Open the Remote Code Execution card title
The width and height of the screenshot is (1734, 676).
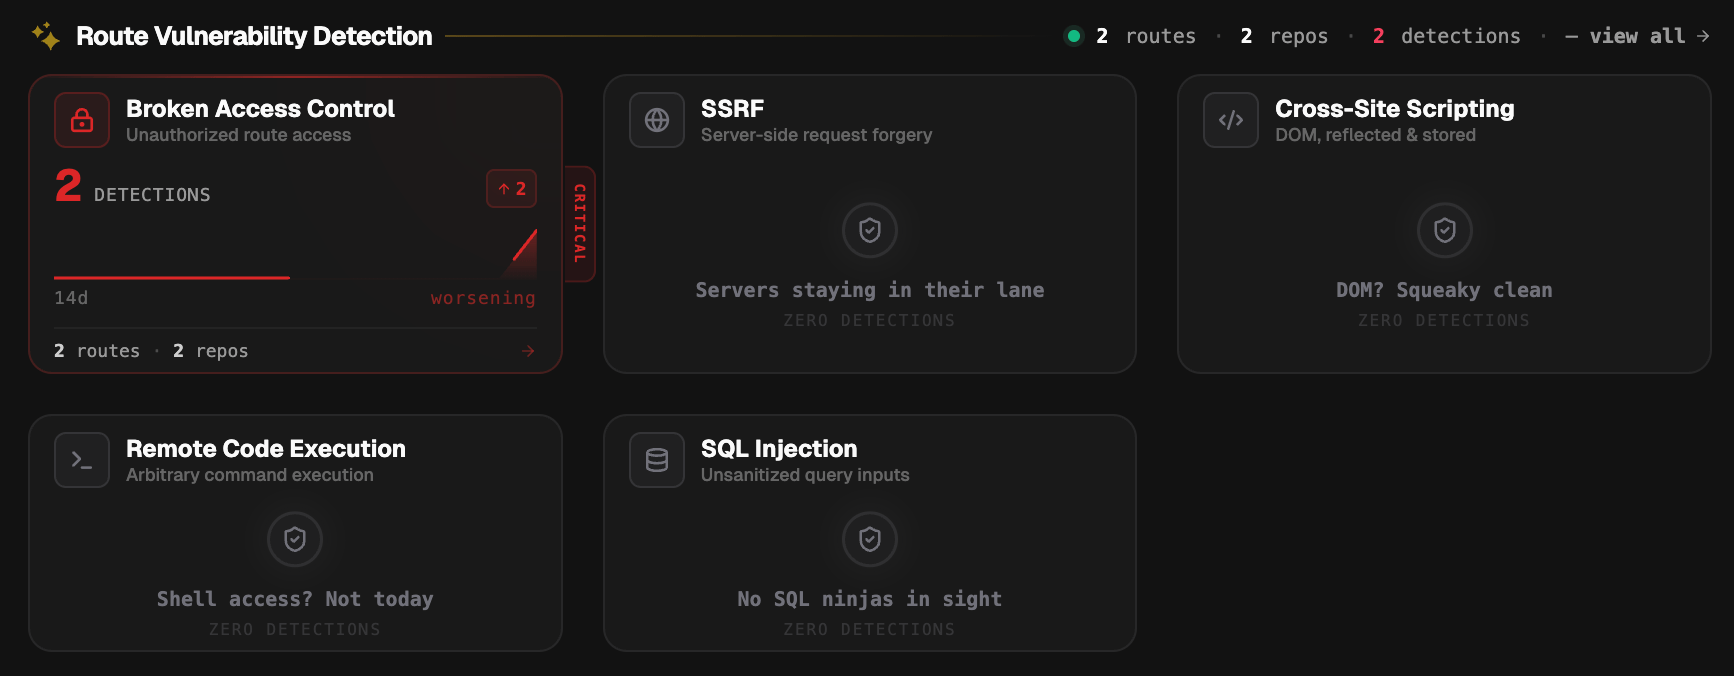[266, 448]
